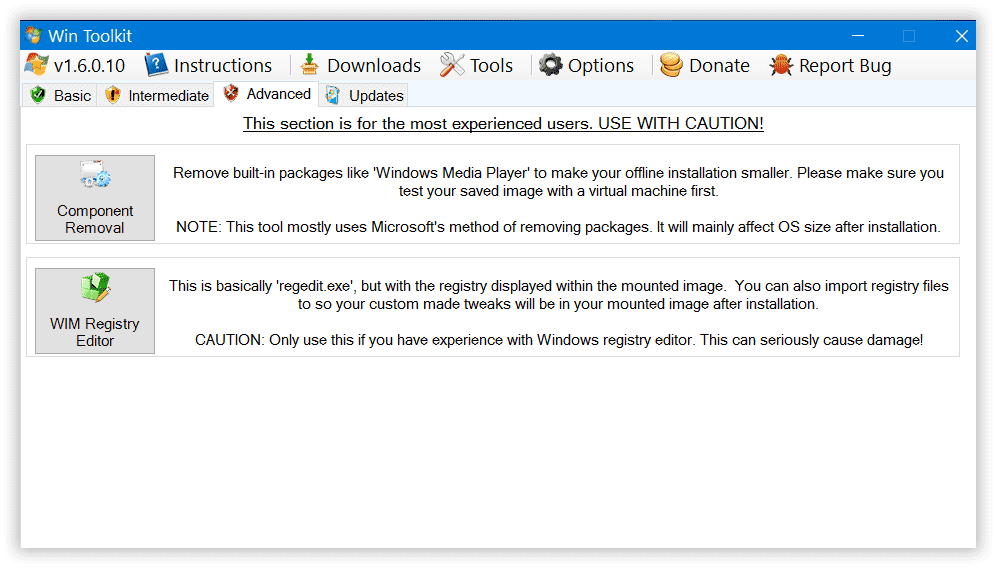
Task: Click the greyed-out maximize window button
Action: click(909, 36)
